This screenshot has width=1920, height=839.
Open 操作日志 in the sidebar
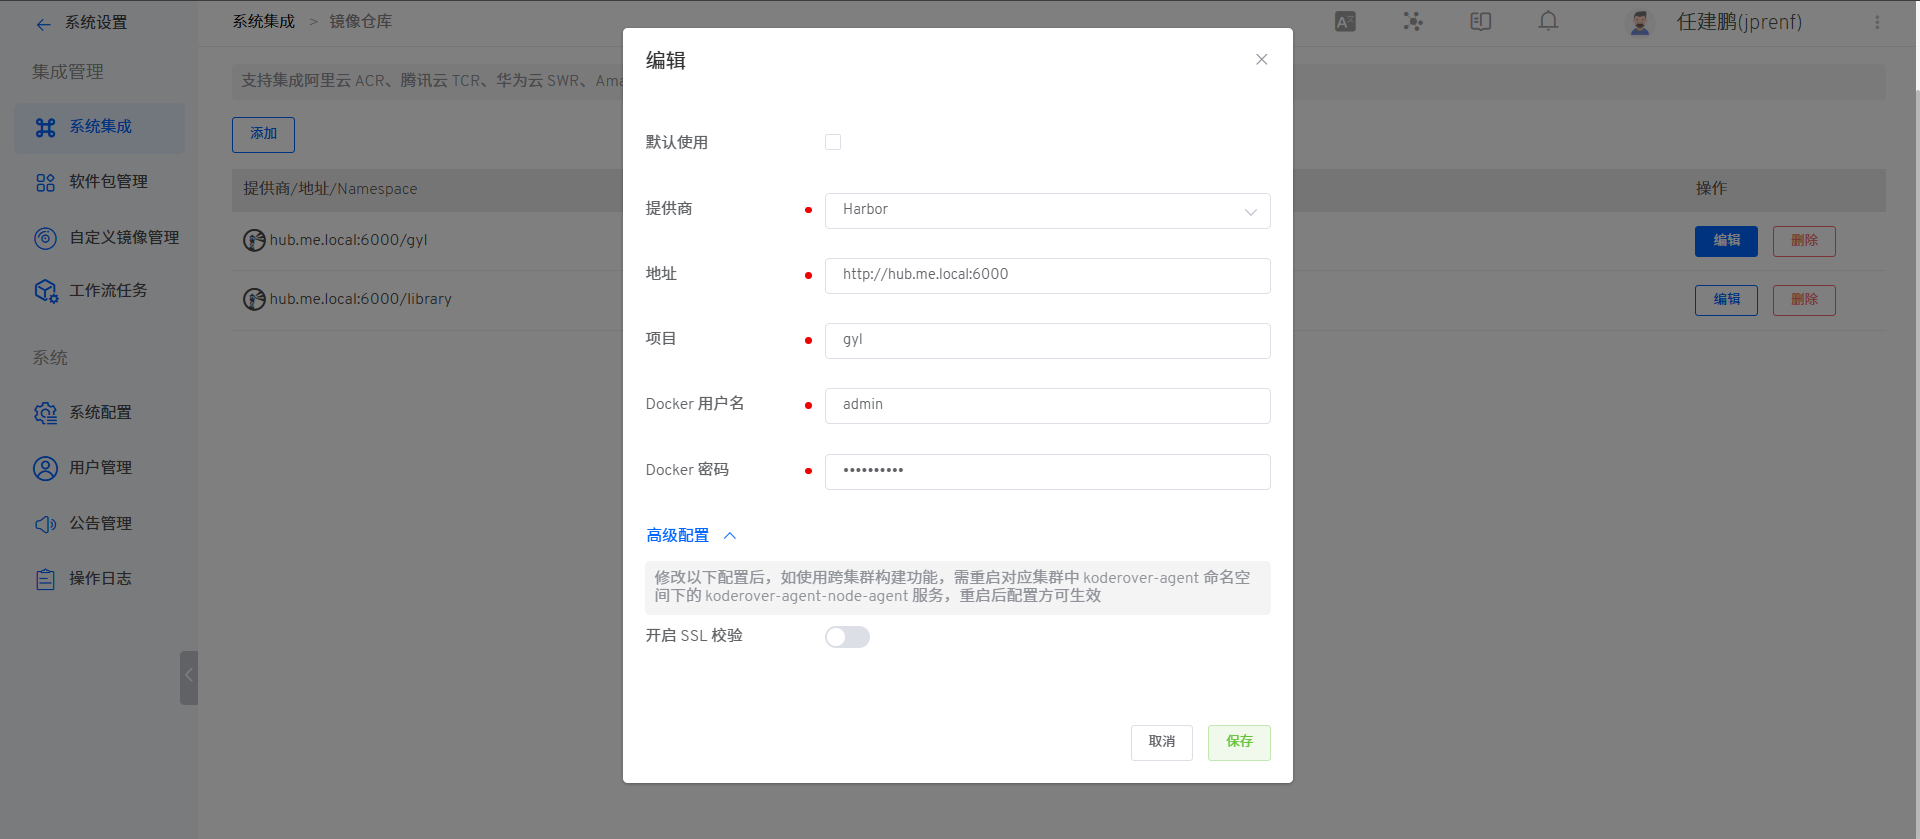coord(100,579)
